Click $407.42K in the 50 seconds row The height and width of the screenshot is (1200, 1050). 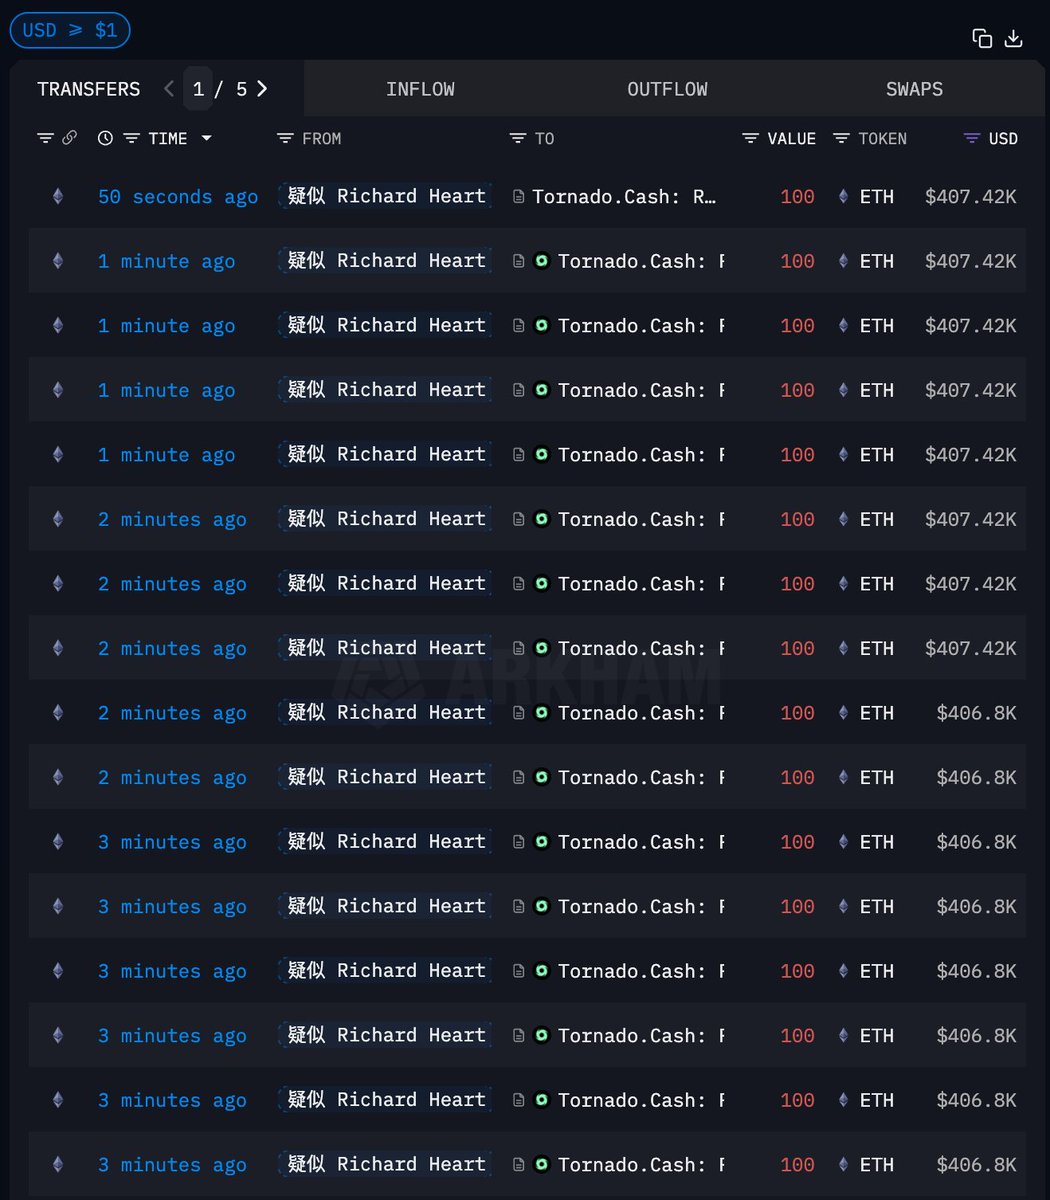click(x=970, y=197)
